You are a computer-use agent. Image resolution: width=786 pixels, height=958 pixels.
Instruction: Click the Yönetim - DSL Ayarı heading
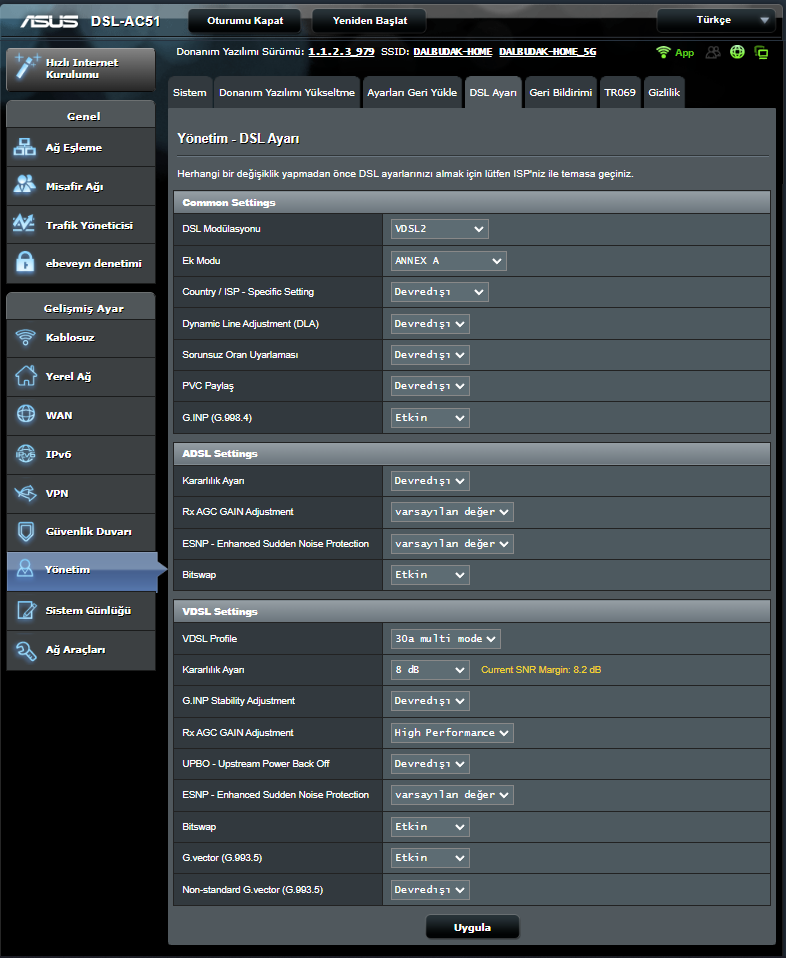point(238,139)
